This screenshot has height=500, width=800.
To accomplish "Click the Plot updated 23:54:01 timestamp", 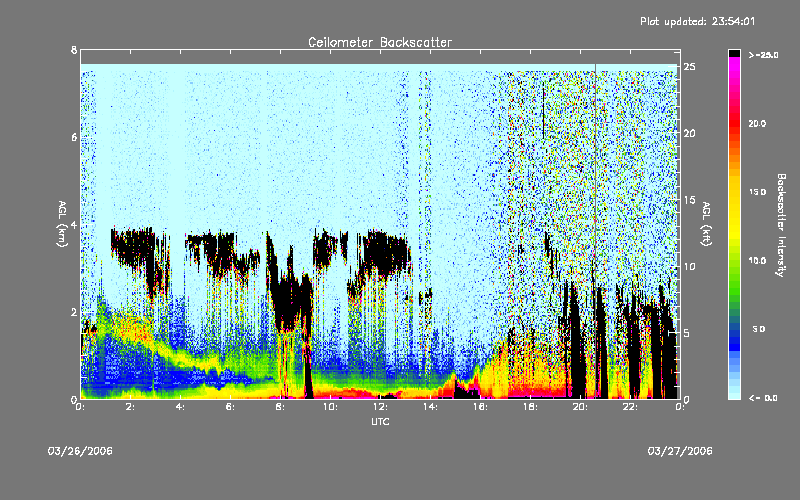I will pyautogui.click(x=711, y=21).
